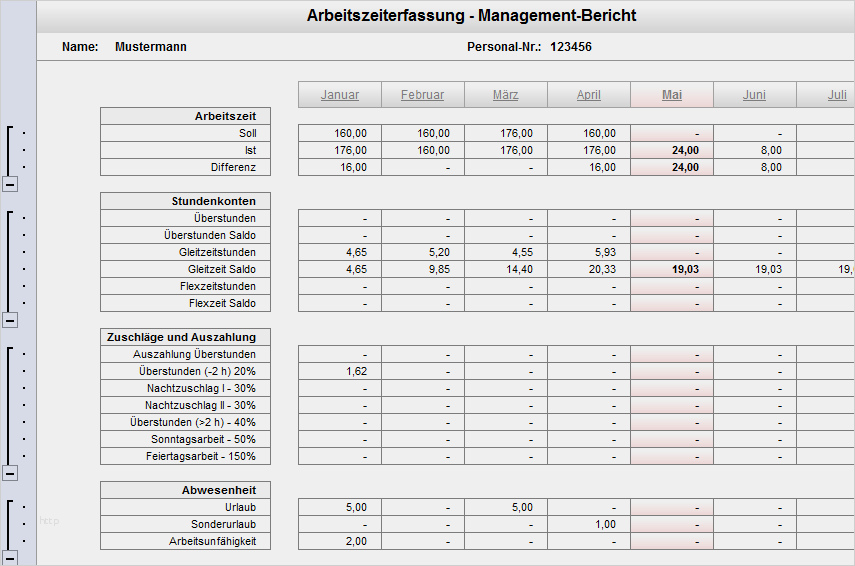The height and width of the screenshot is (566, 855).
Task: Open the Januar month link
Action: [x=340, y=95]
